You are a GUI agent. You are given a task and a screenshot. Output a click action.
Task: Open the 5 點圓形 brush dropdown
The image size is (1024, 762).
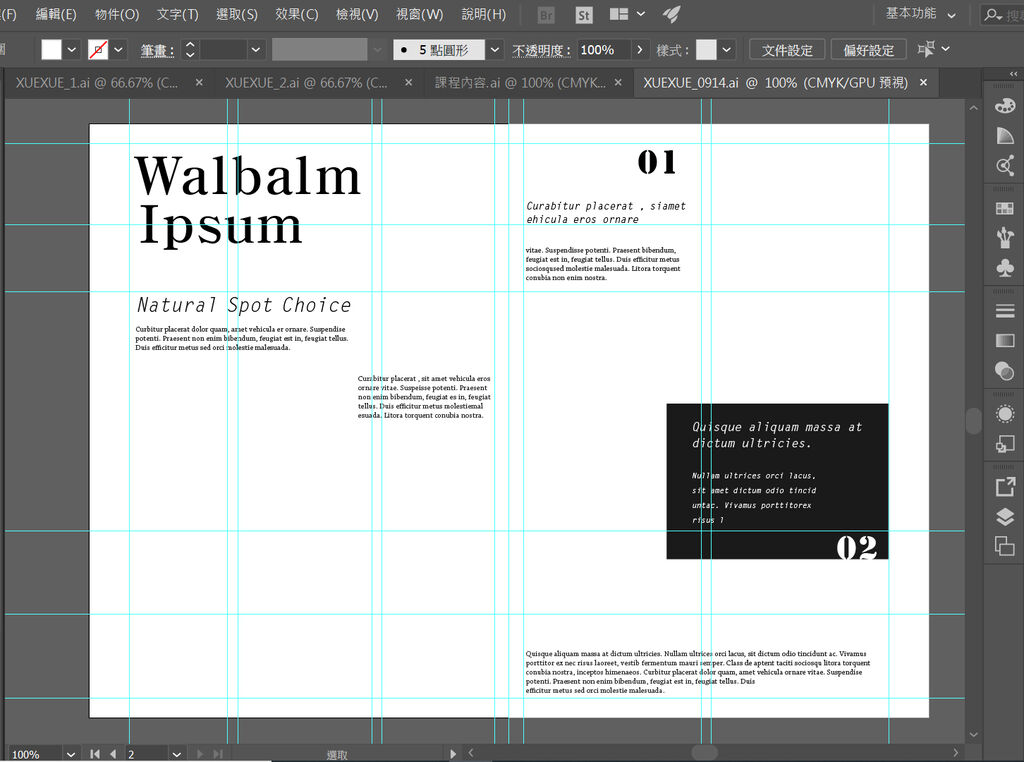tap(495, 50)
